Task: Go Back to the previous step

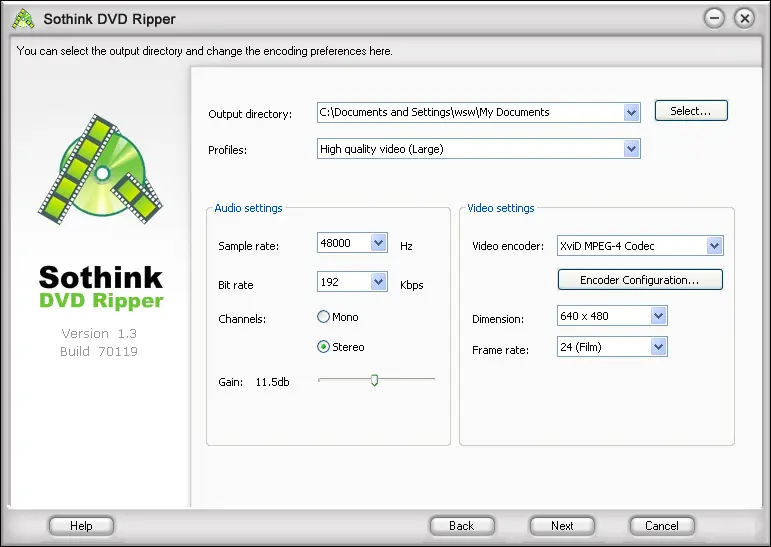Action: click(462, 526)
